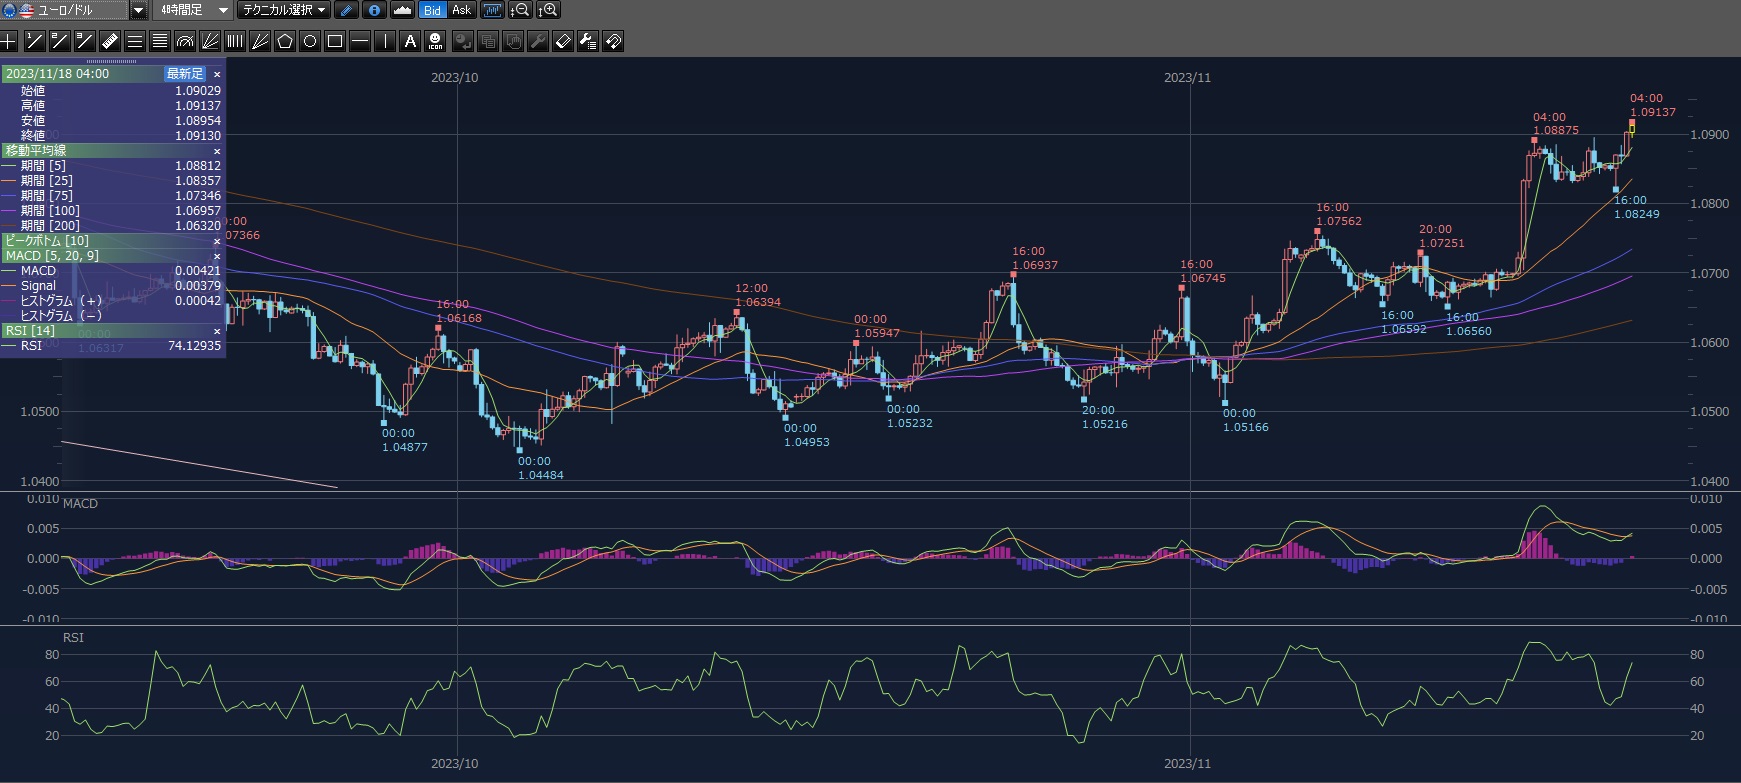The width and height of the screenshot is (1741, 783).
Task: Select the circle drawing tool
Action: (310, 41)
